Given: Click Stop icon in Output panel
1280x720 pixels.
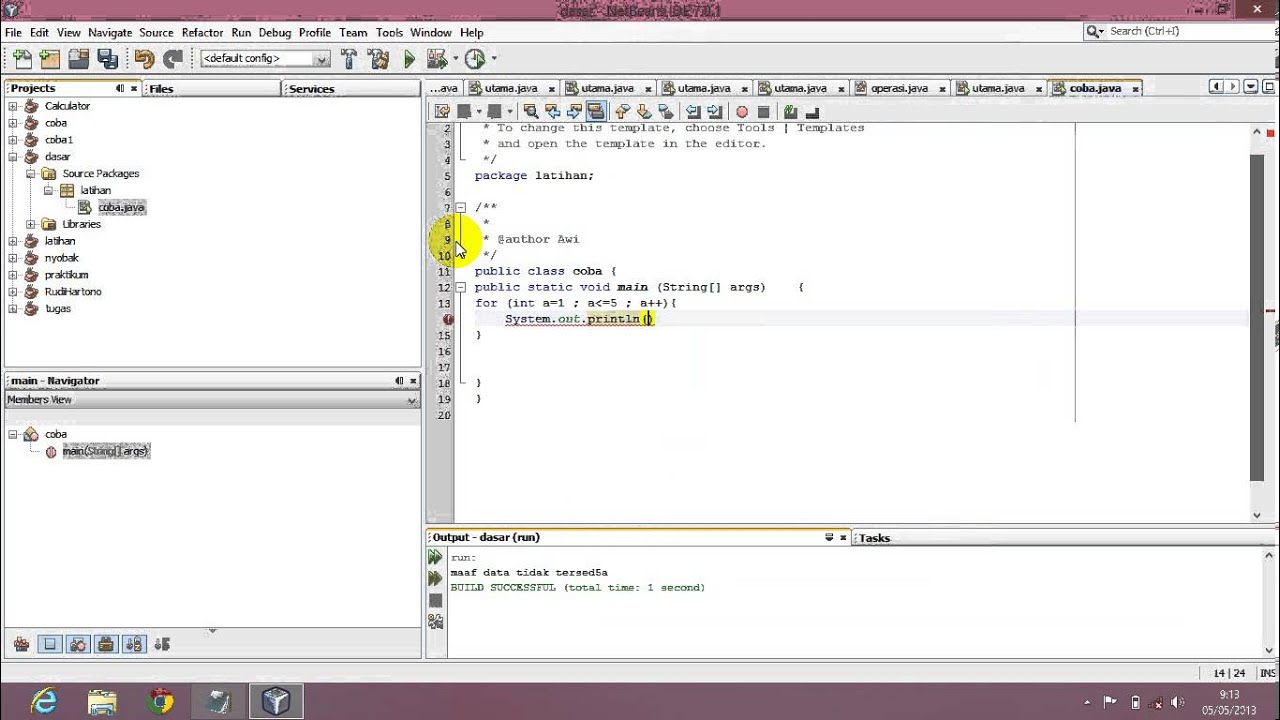Looking at the screenshot, I should [435, 600].
